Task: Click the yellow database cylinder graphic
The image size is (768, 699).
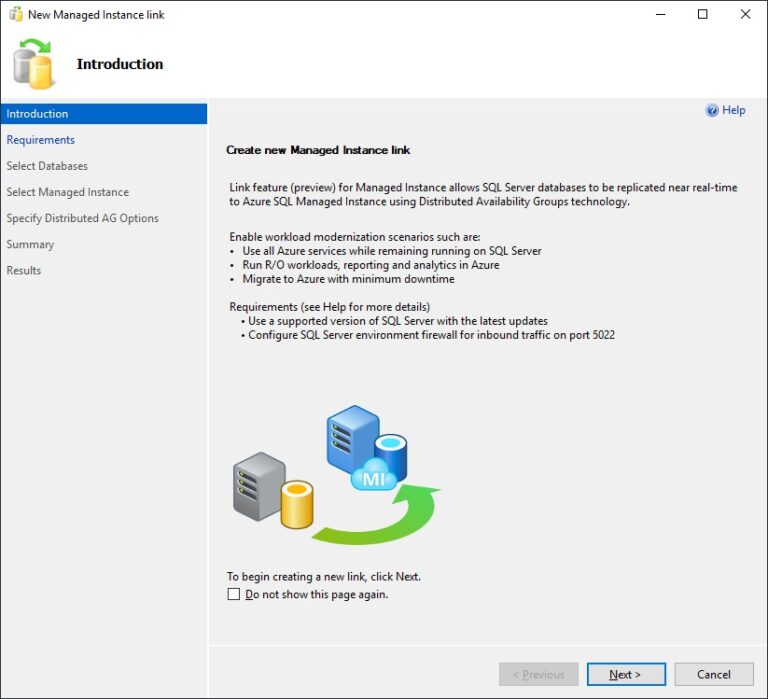Action: pyautogui.click(x=297, y=504)
